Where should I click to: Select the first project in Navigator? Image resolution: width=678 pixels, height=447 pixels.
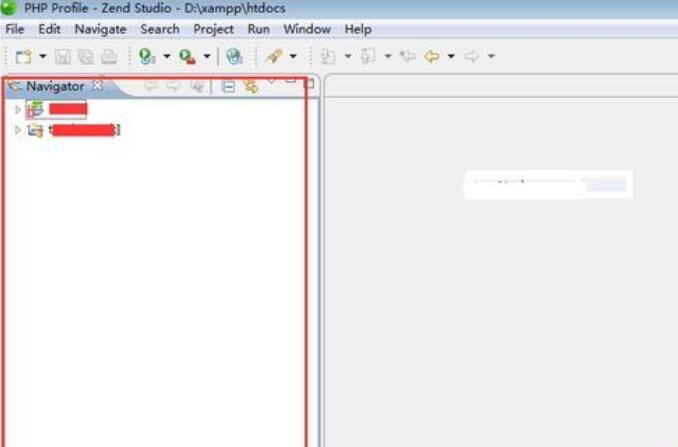click(57, 109)
